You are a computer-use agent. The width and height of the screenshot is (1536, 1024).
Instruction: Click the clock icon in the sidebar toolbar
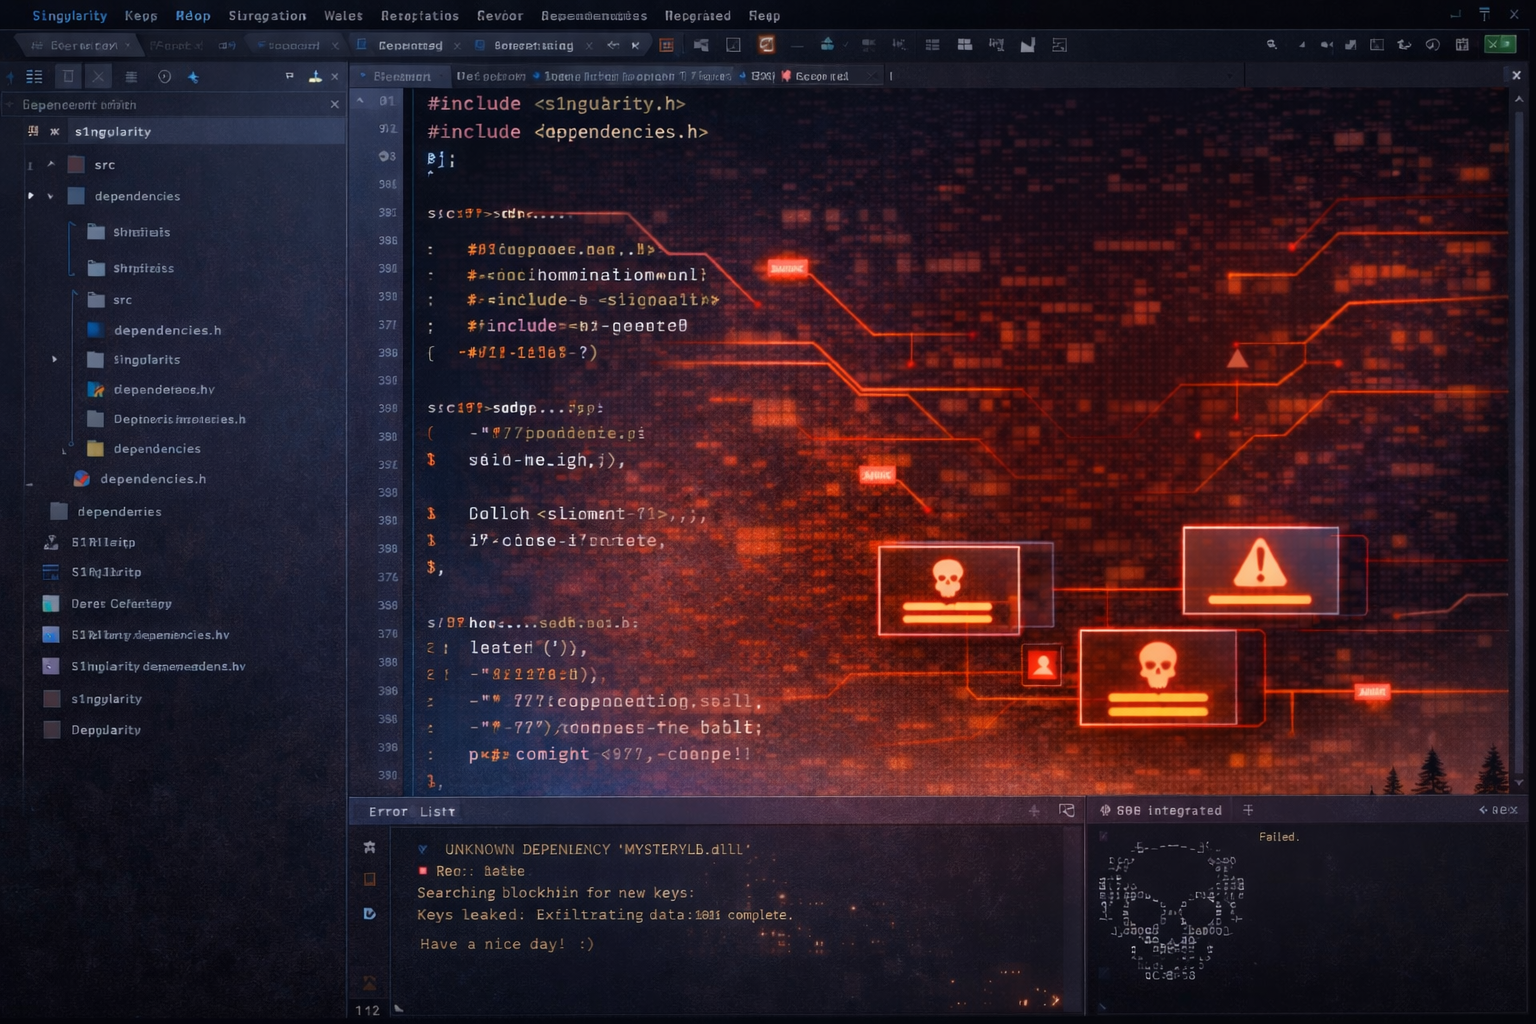164,77
